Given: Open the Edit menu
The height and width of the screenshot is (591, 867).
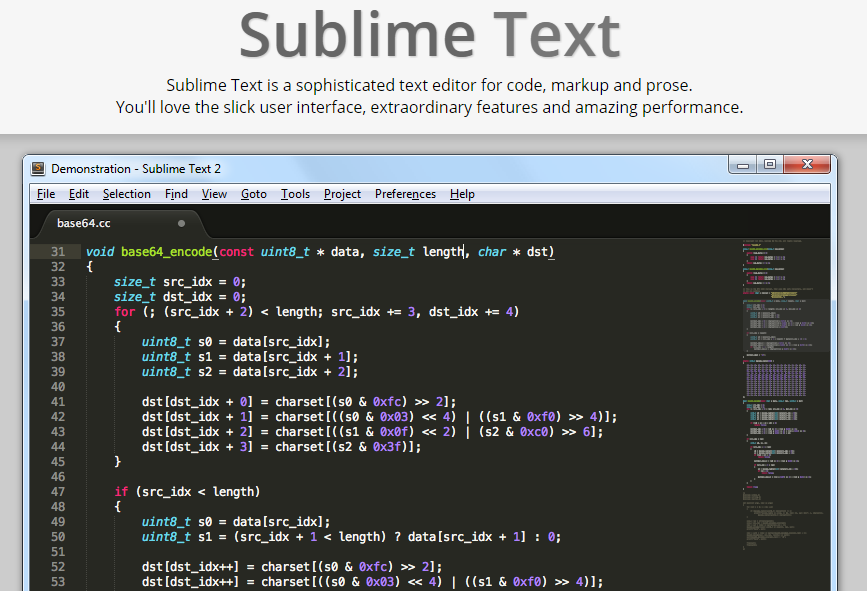Looking at the screenshot, I should pos(79,194).
